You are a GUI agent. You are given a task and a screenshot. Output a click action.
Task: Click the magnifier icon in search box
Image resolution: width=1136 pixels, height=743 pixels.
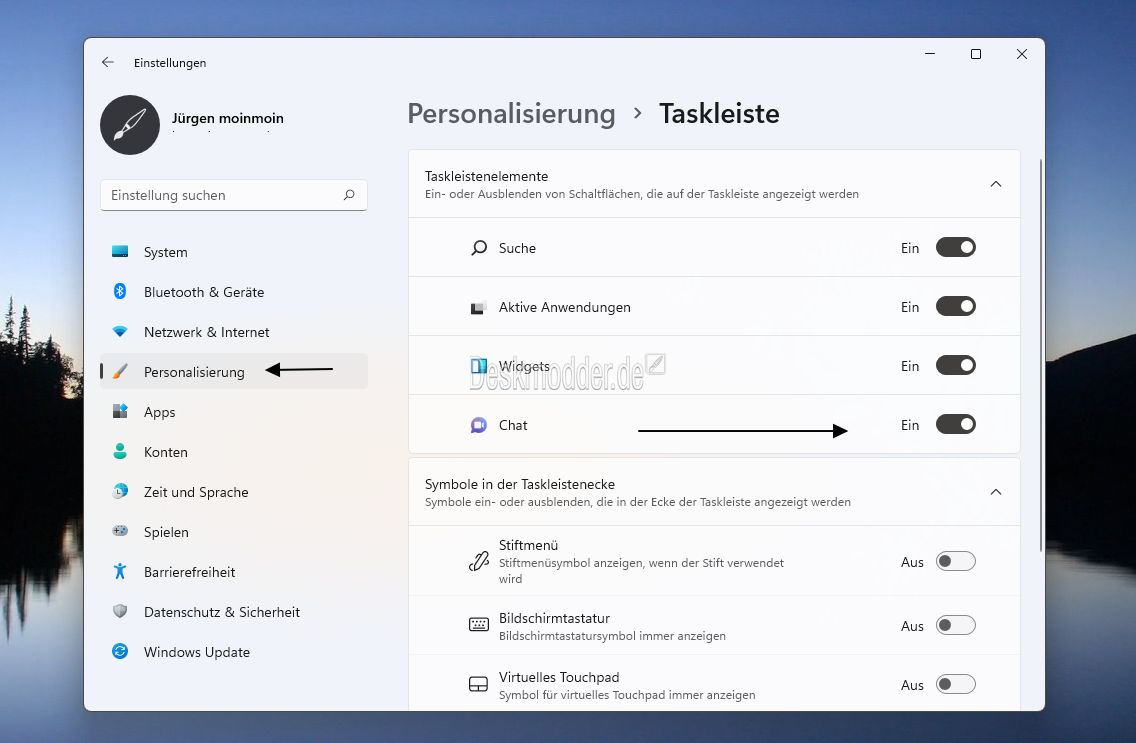coord(349,195)
